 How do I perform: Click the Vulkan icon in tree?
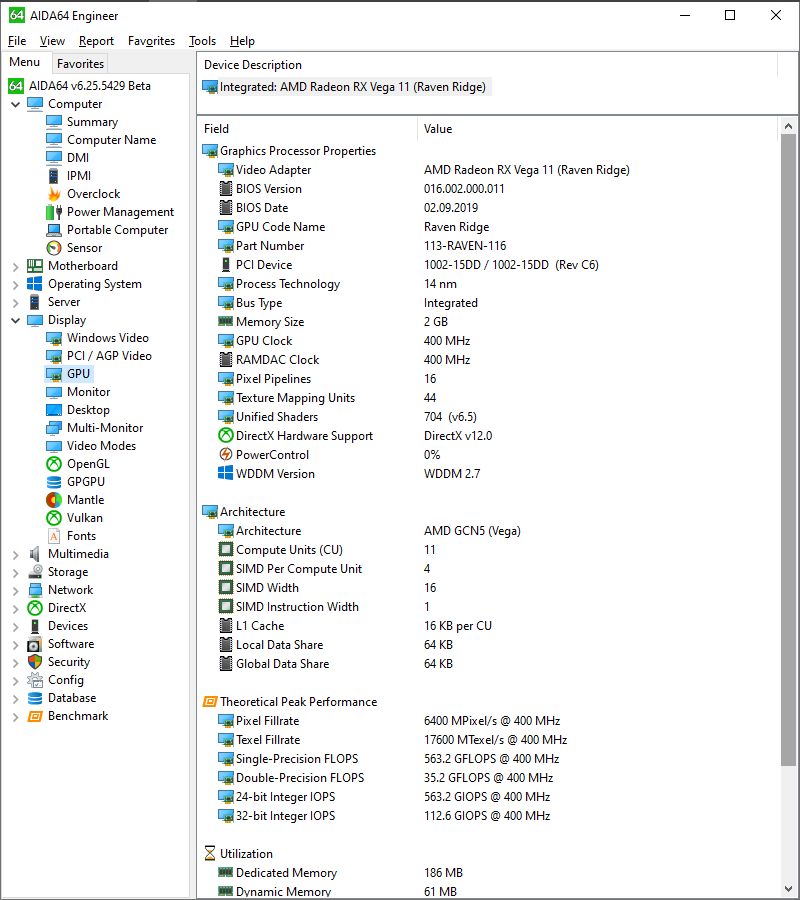click(x=54, y=518)
